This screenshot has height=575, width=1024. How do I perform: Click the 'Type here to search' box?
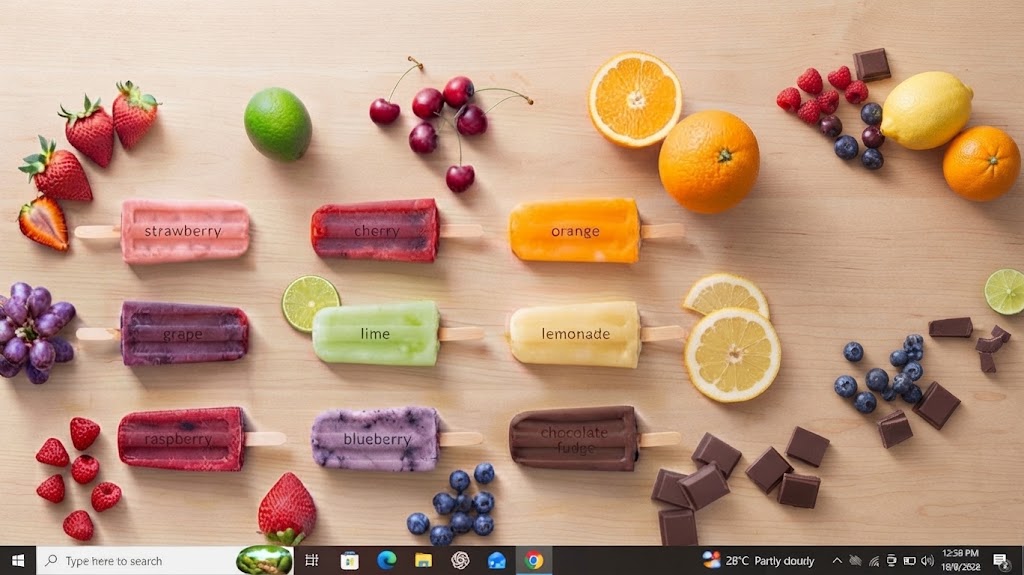165,561
